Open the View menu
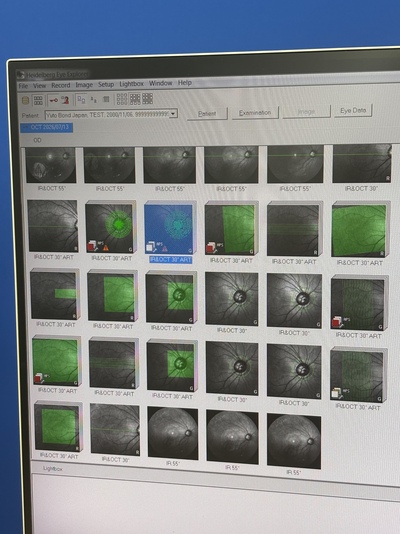The image size is (400, 534). click(39, 85)
